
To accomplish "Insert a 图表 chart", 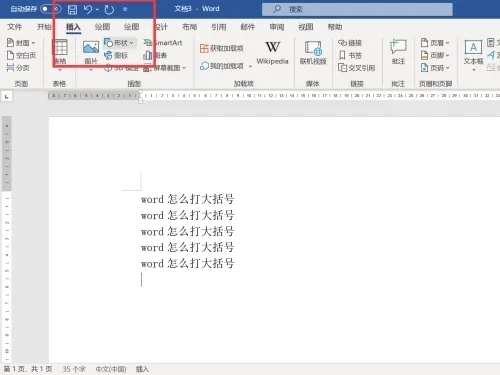I will [x=155, y=55].
